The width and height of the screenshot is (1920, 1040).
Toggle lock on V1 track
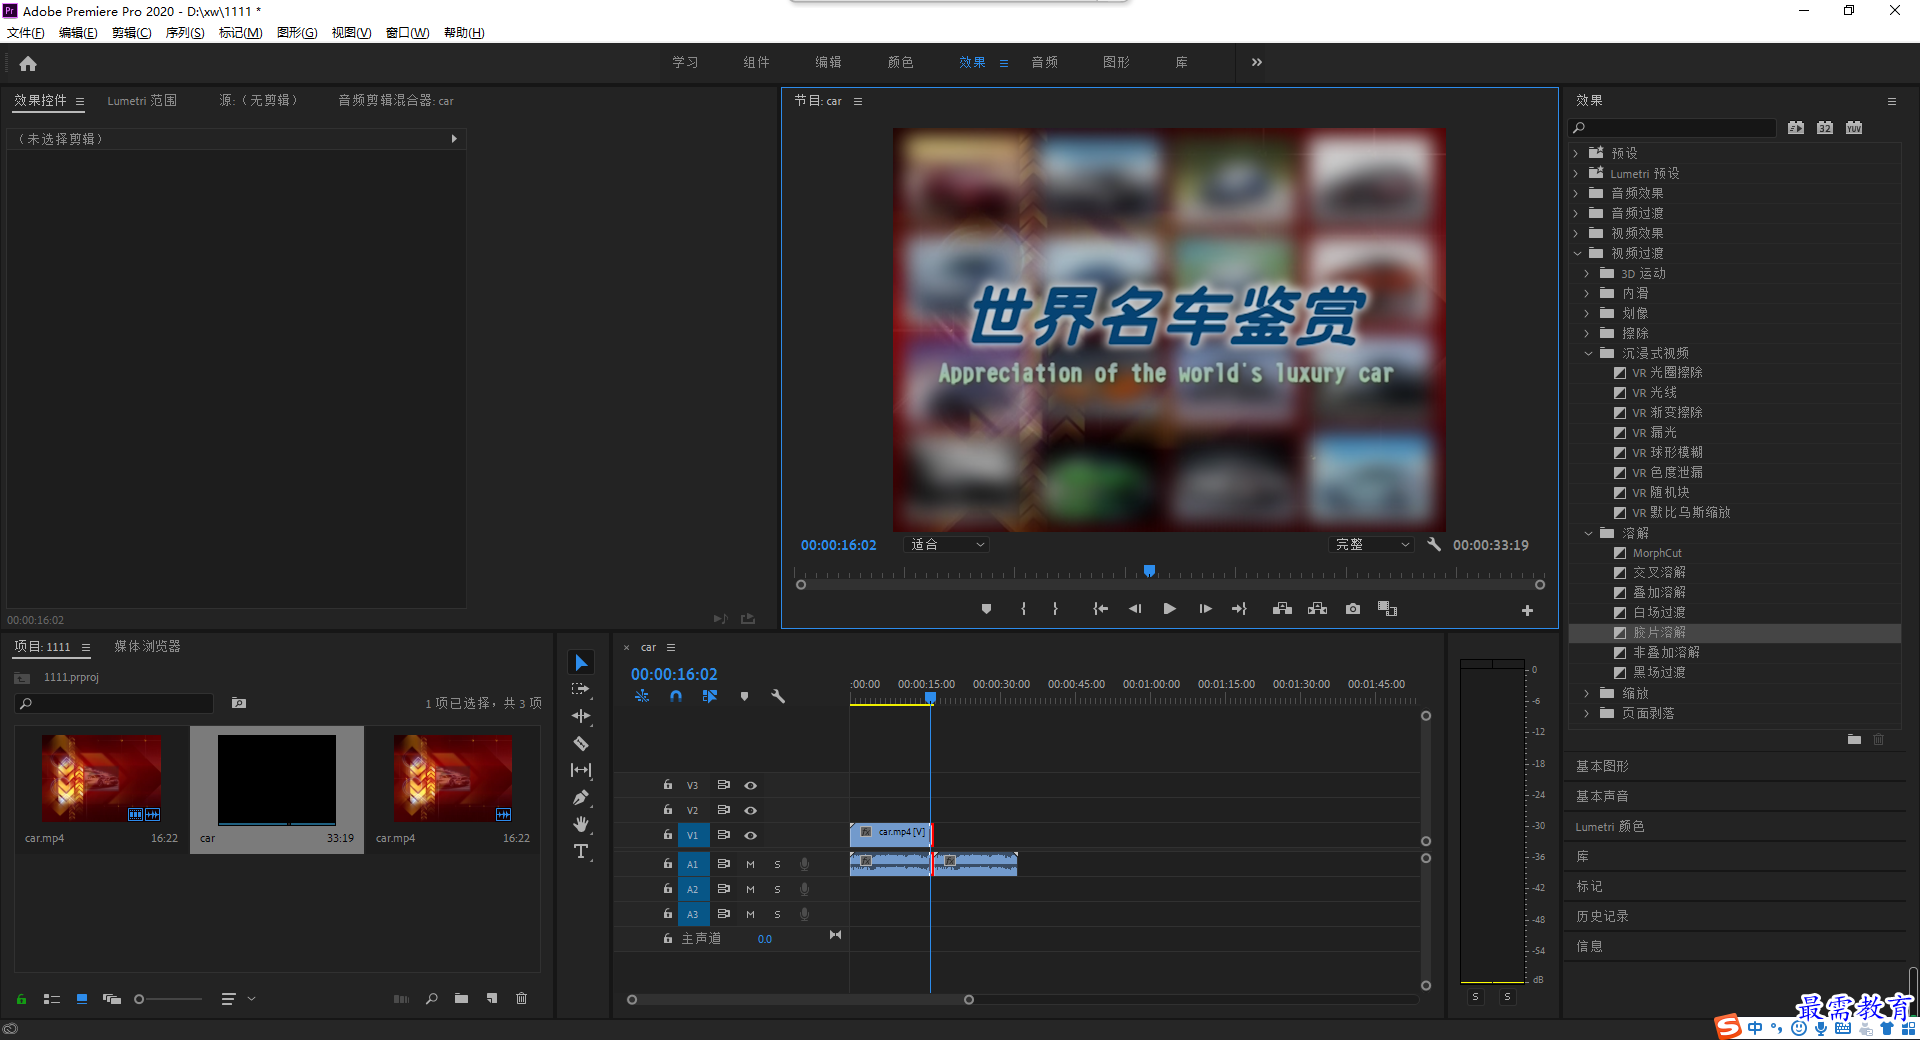tap(668, 834)
